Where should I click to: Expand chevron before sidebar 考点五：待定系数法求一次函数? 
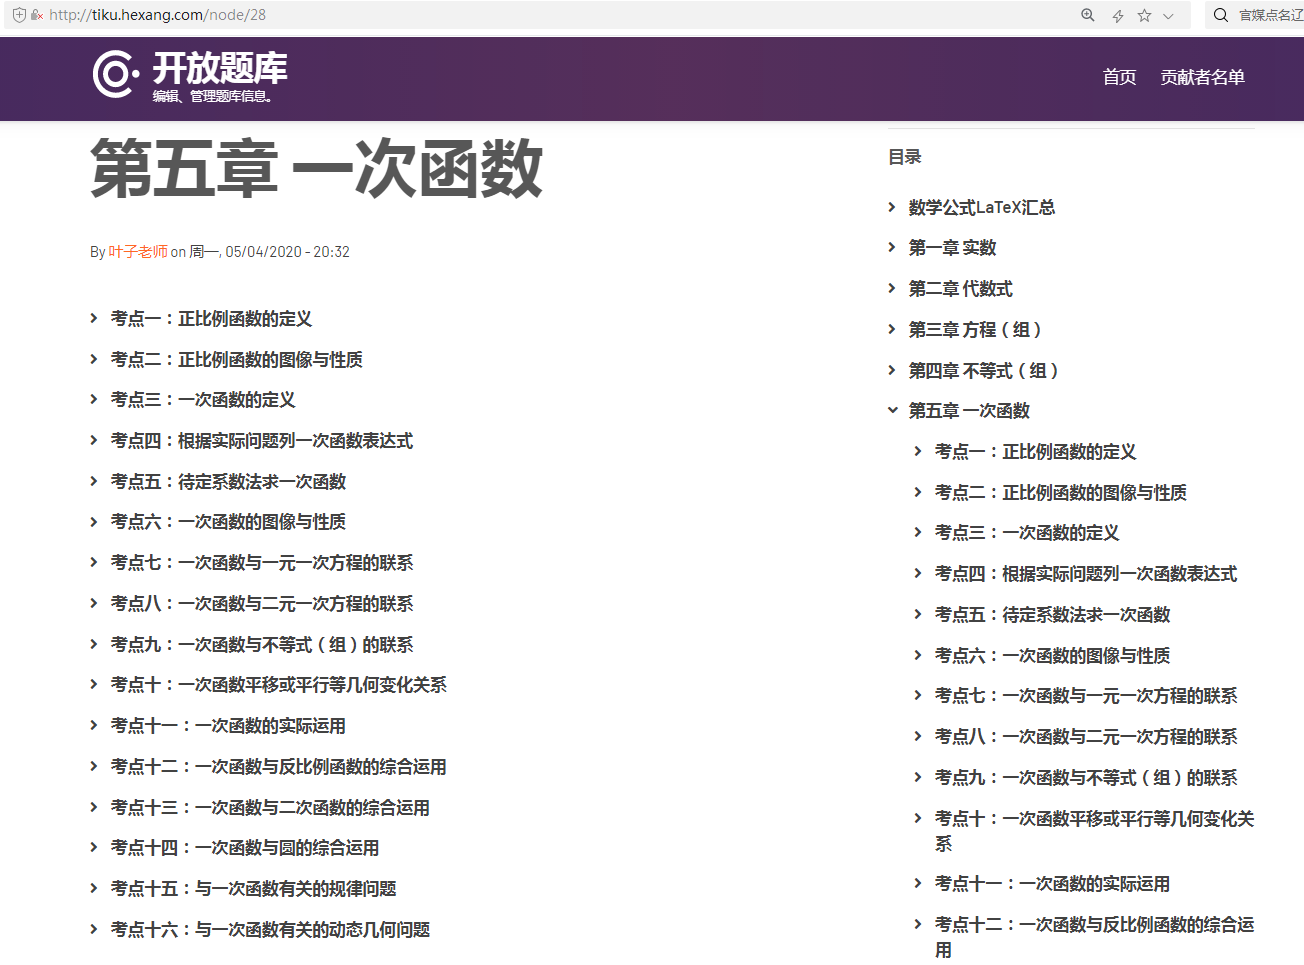tap(918, 614)
